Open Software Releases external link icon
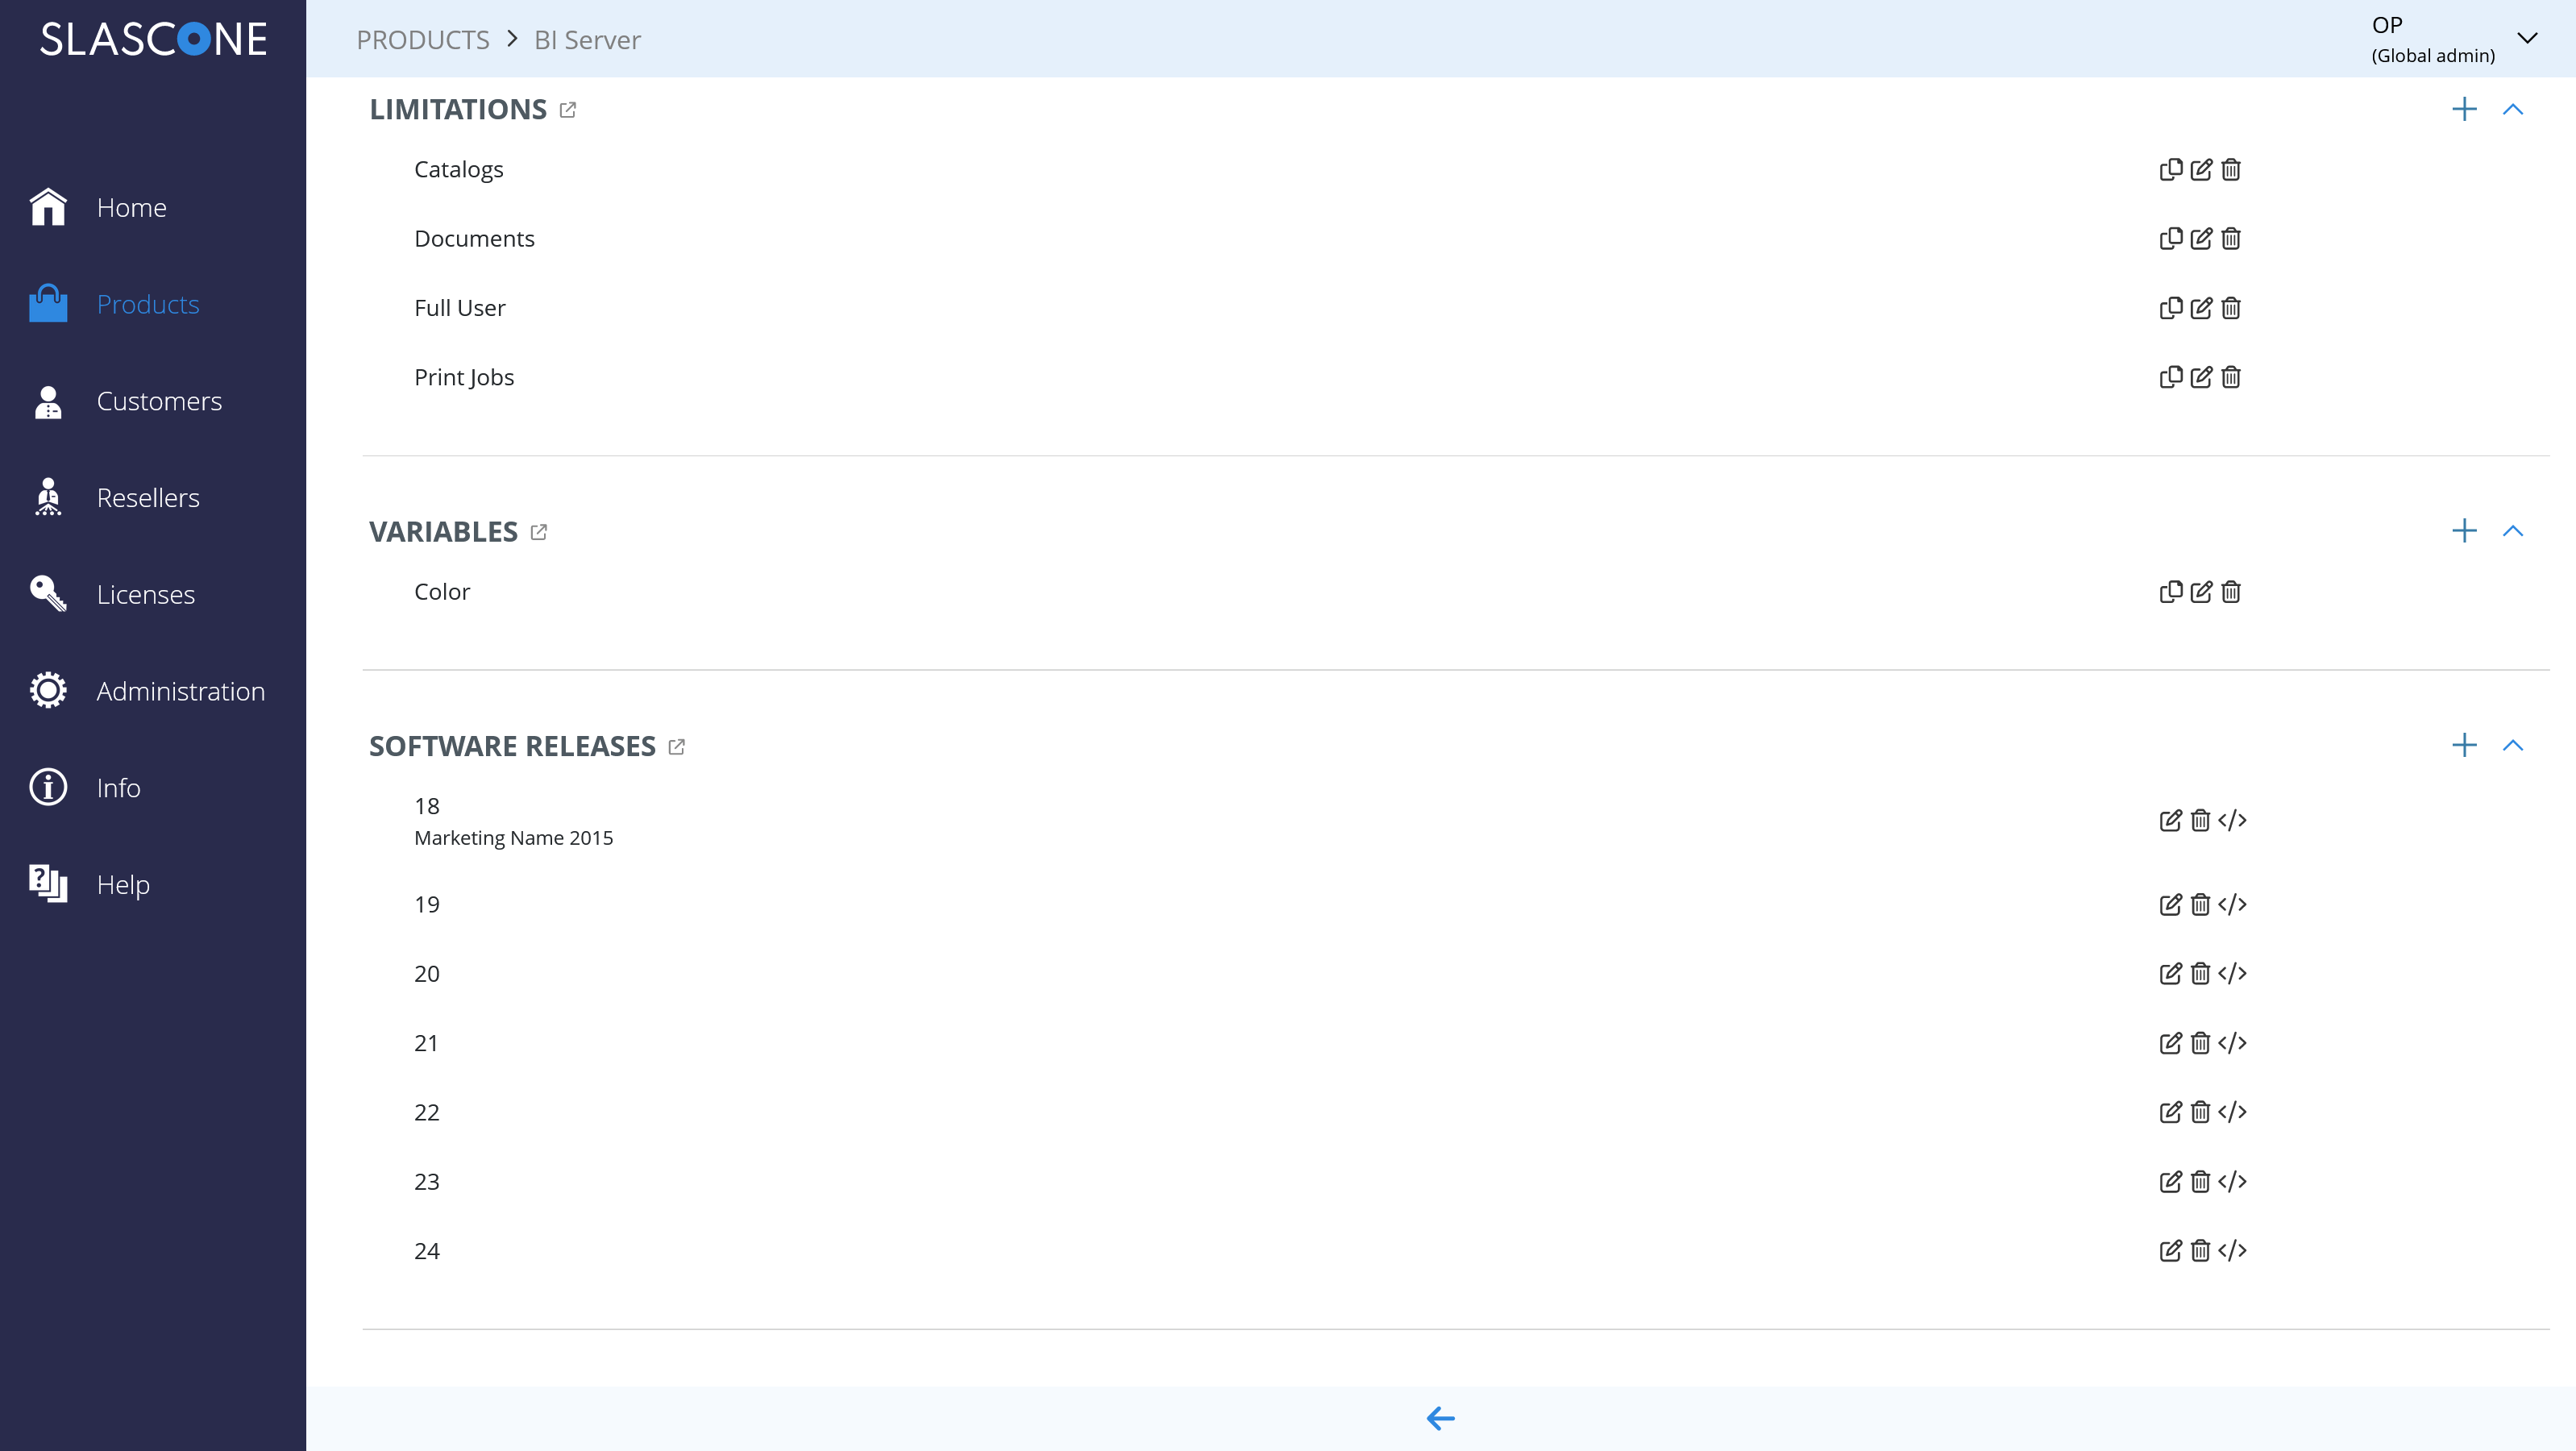This screenshot has height=1451, width=2576. pos(677,747)
